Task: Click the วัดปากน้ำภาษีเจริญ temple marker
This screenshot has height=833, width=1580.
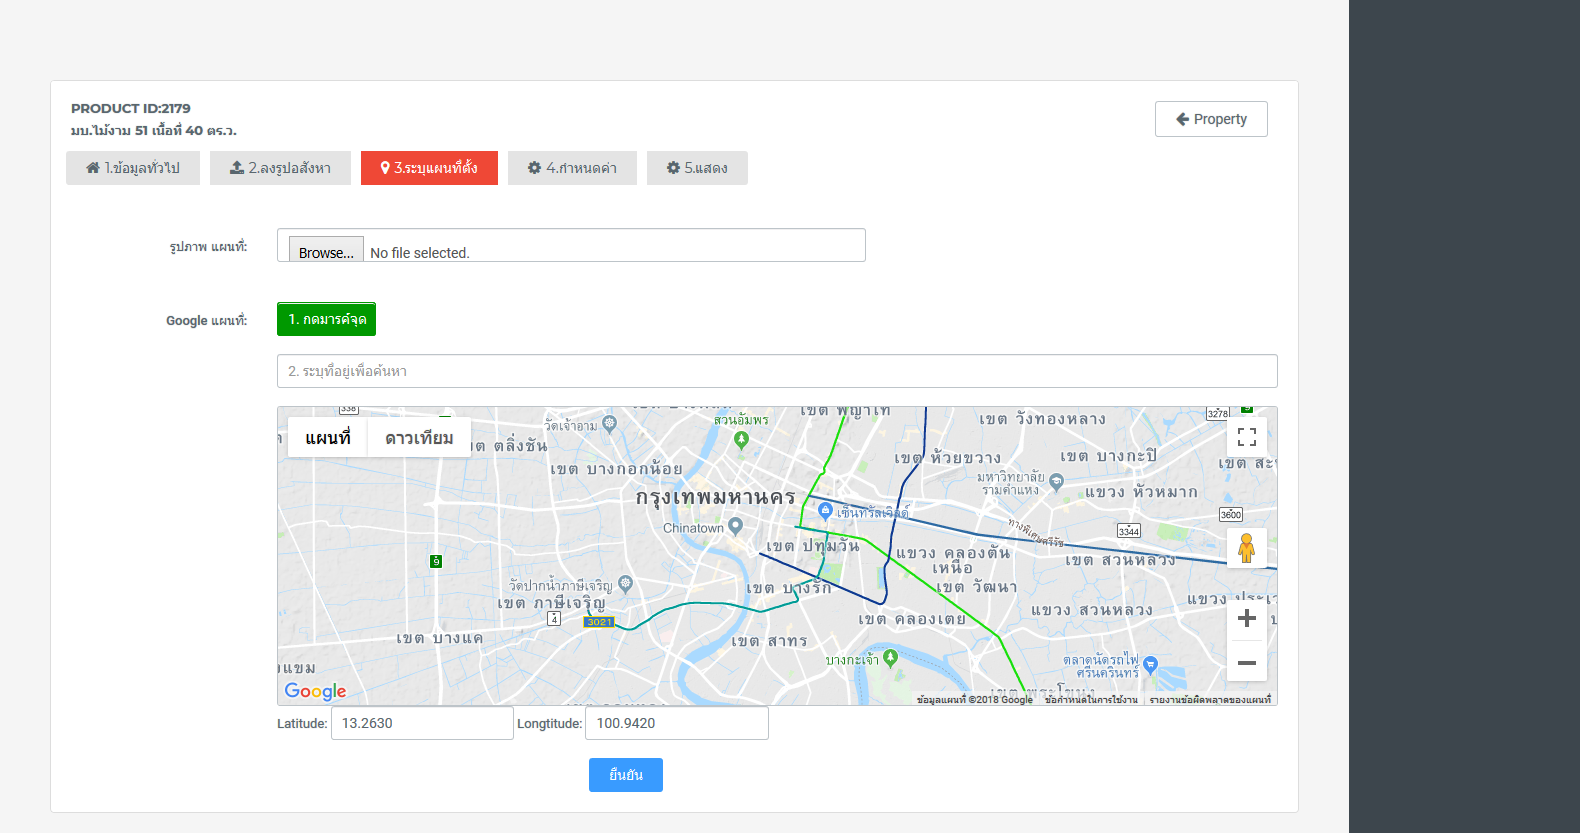Action: (626, 583)
